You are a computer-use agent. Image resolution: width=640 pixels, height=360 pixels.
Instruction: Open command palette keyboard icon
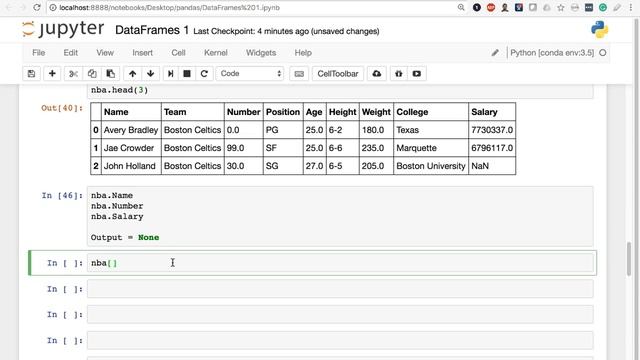[x=299, y=74]
